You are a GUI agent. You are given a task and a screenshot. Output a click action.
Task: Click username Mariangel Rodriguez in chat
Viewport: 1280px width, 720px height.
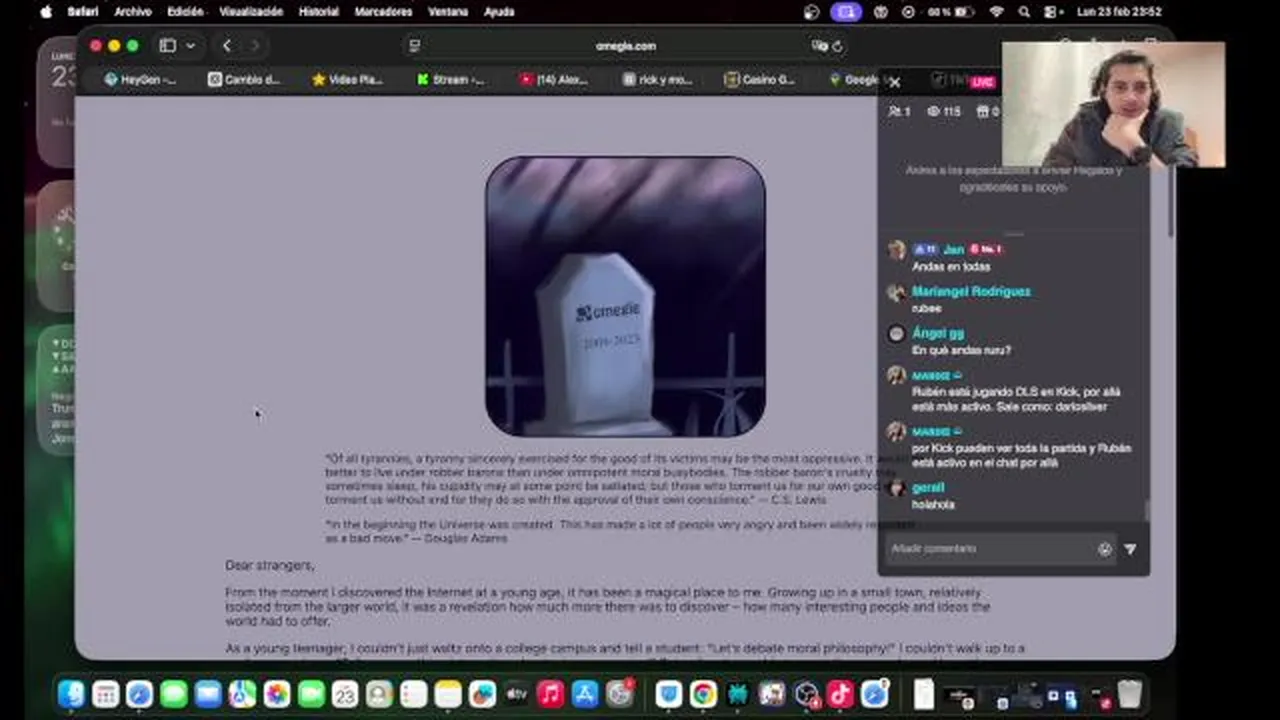pyautogui.click(x=971, y=292)
